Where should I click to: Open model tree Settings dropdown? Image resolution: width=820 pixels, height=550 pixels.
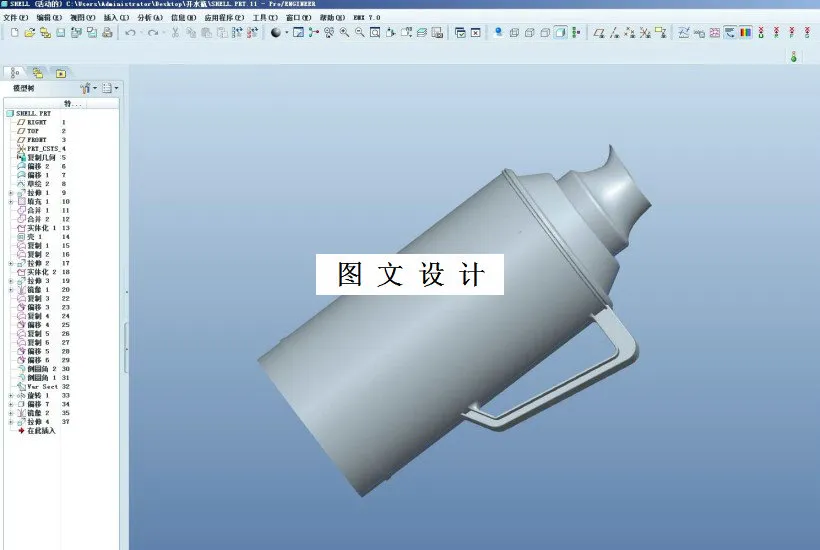pos(110,88)
